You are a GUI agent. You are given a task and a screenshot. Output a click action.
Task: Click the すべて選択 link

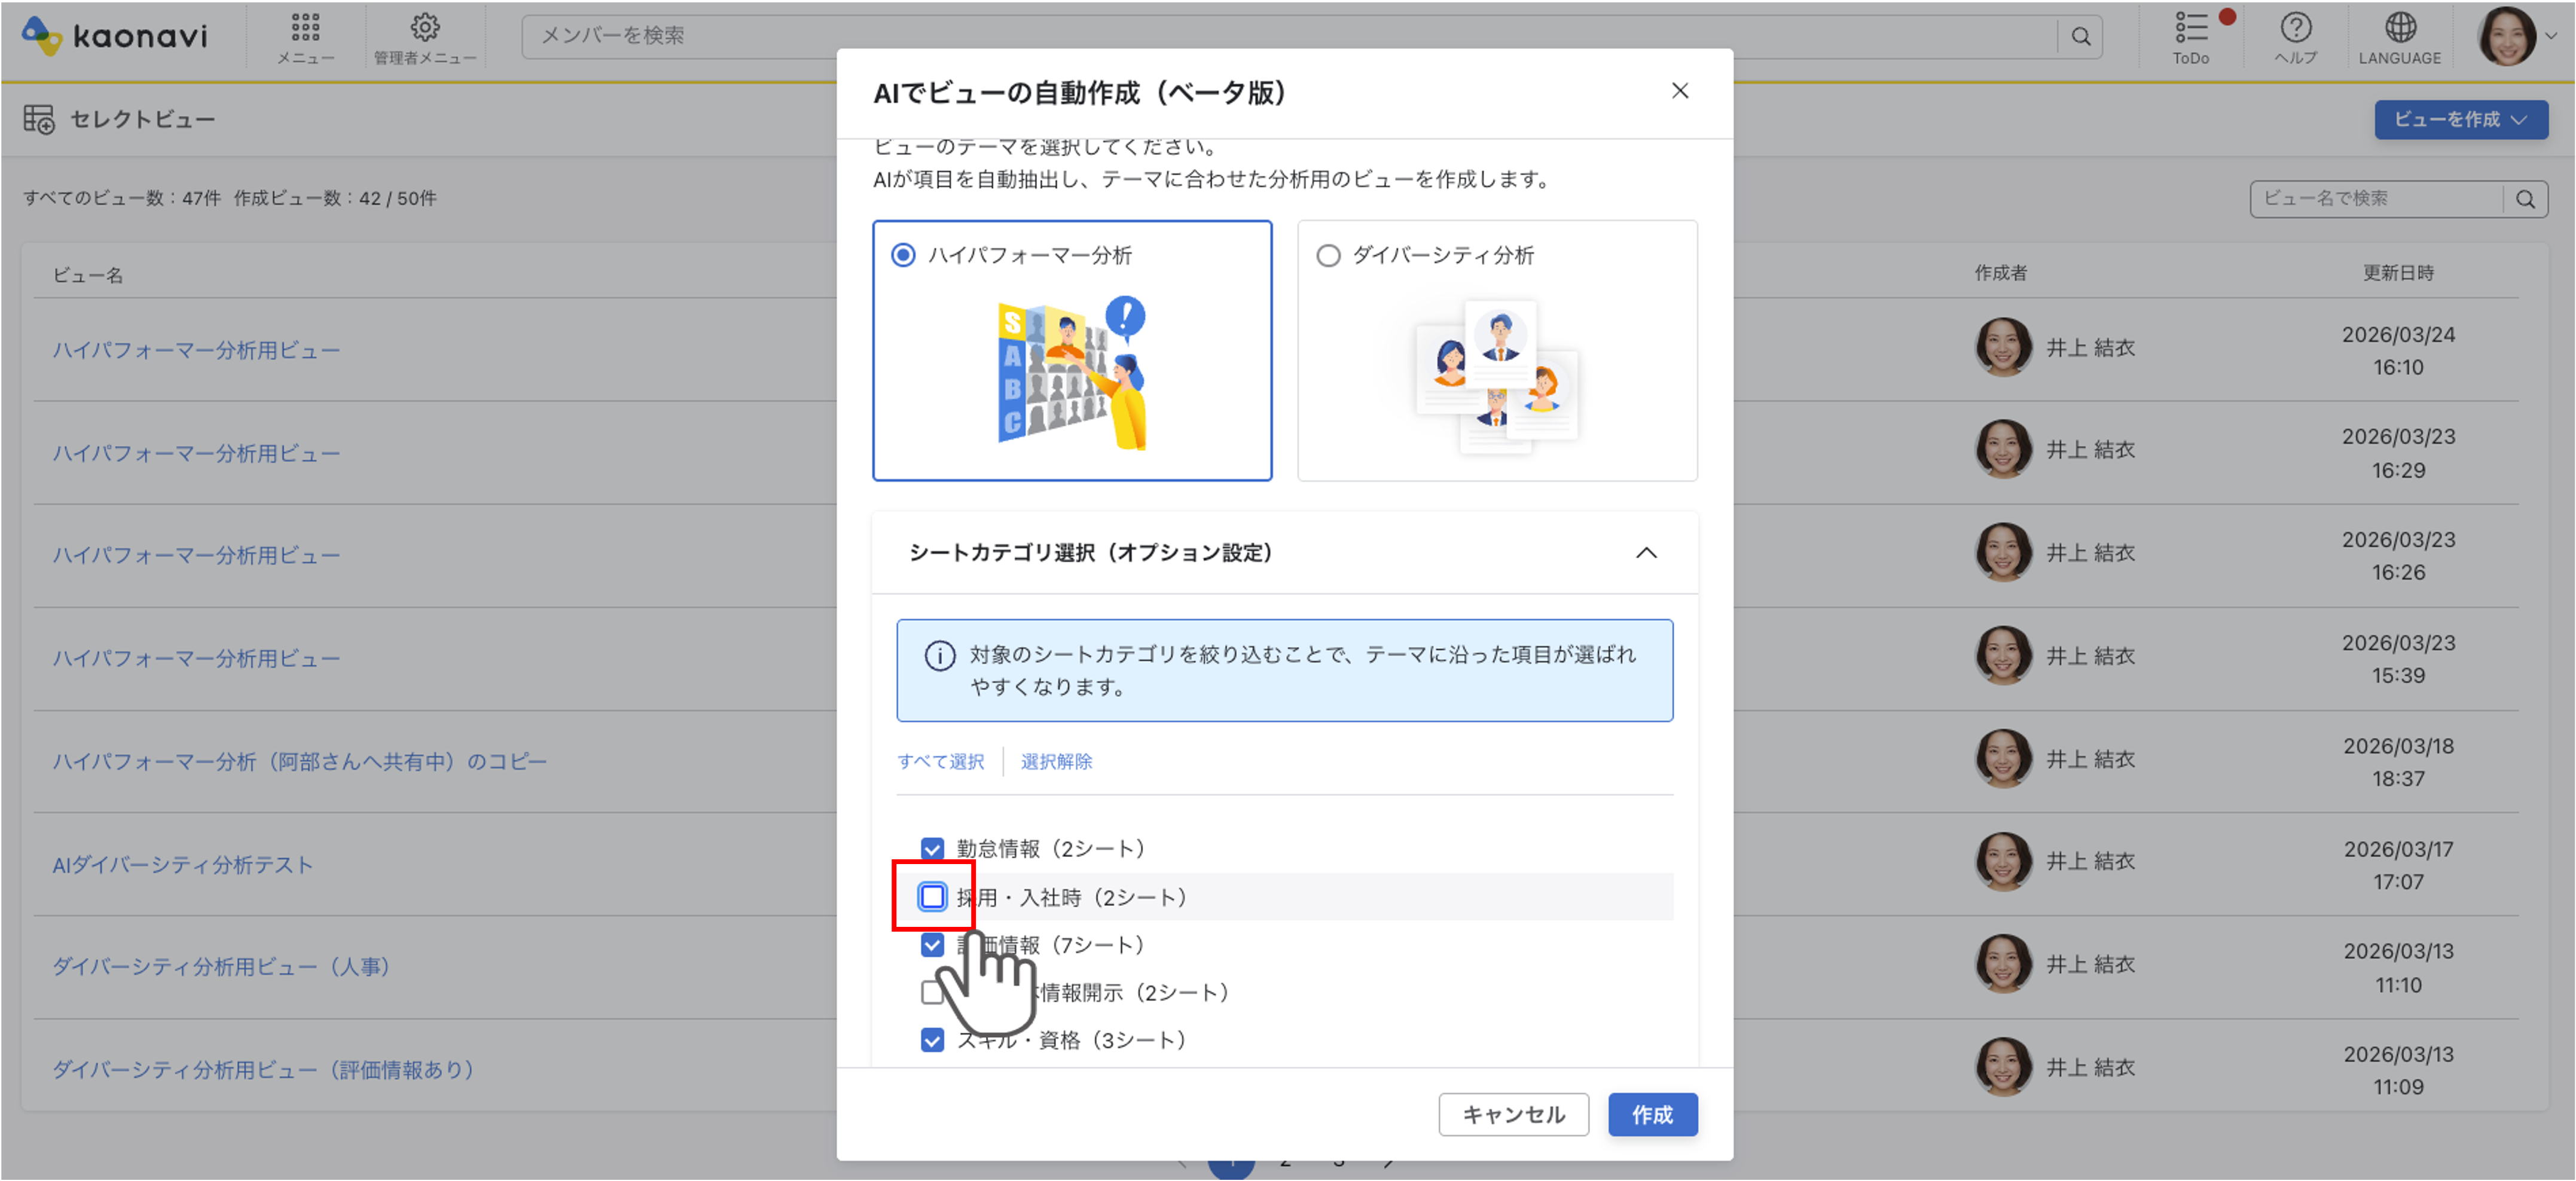[940, 762]
